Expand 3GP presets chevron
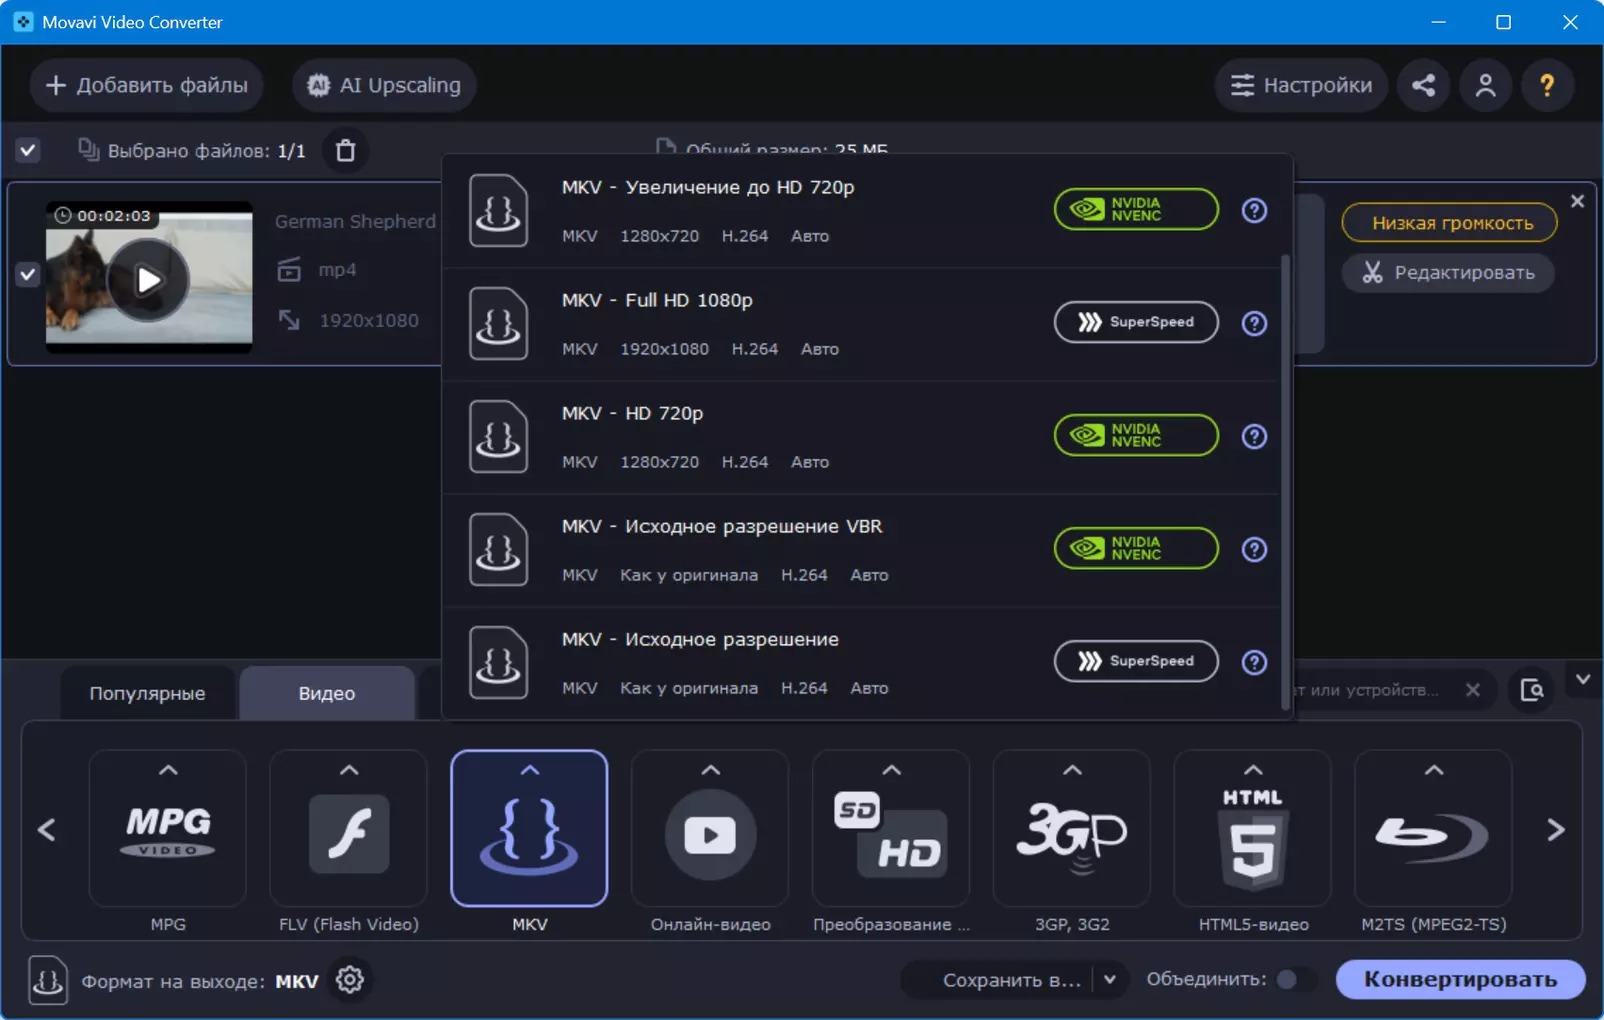The height and width of the screenshot is (1020, 1604). [x=1072, y=770]
